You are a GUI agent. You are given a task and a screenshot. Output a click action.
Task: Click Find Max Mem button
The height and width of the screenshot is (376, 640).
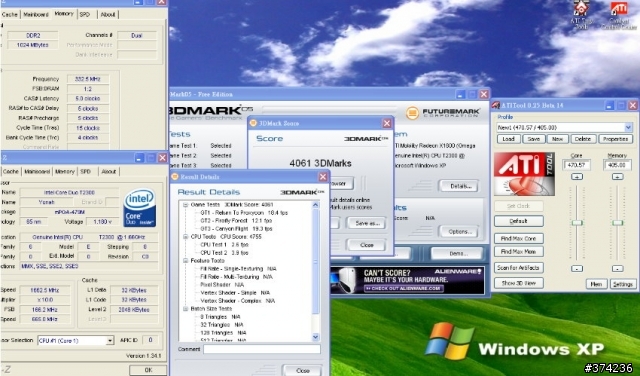click(519, 251)
